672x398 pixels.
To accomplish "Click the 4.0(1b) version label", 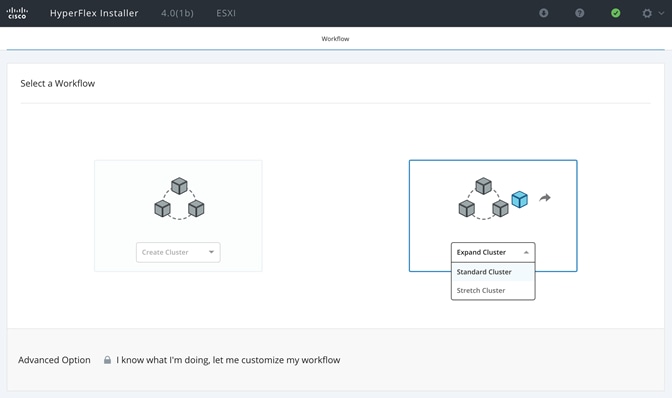I will 177,13.
